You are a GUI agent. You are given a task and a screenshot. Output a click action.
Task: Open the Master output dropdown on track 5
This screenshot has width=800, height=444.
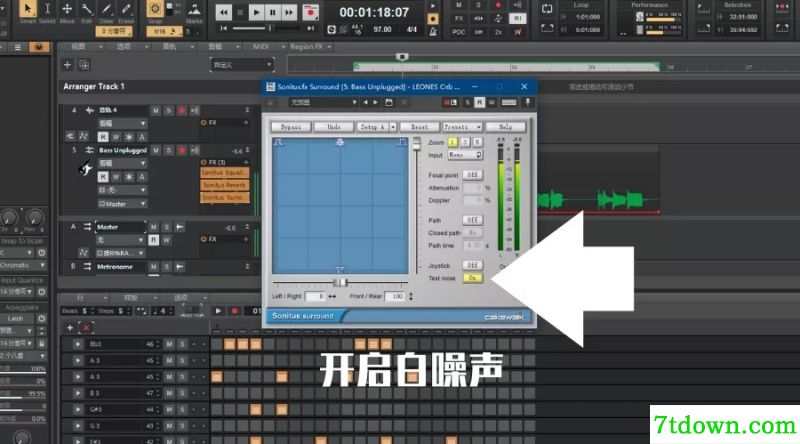point(122,204)
